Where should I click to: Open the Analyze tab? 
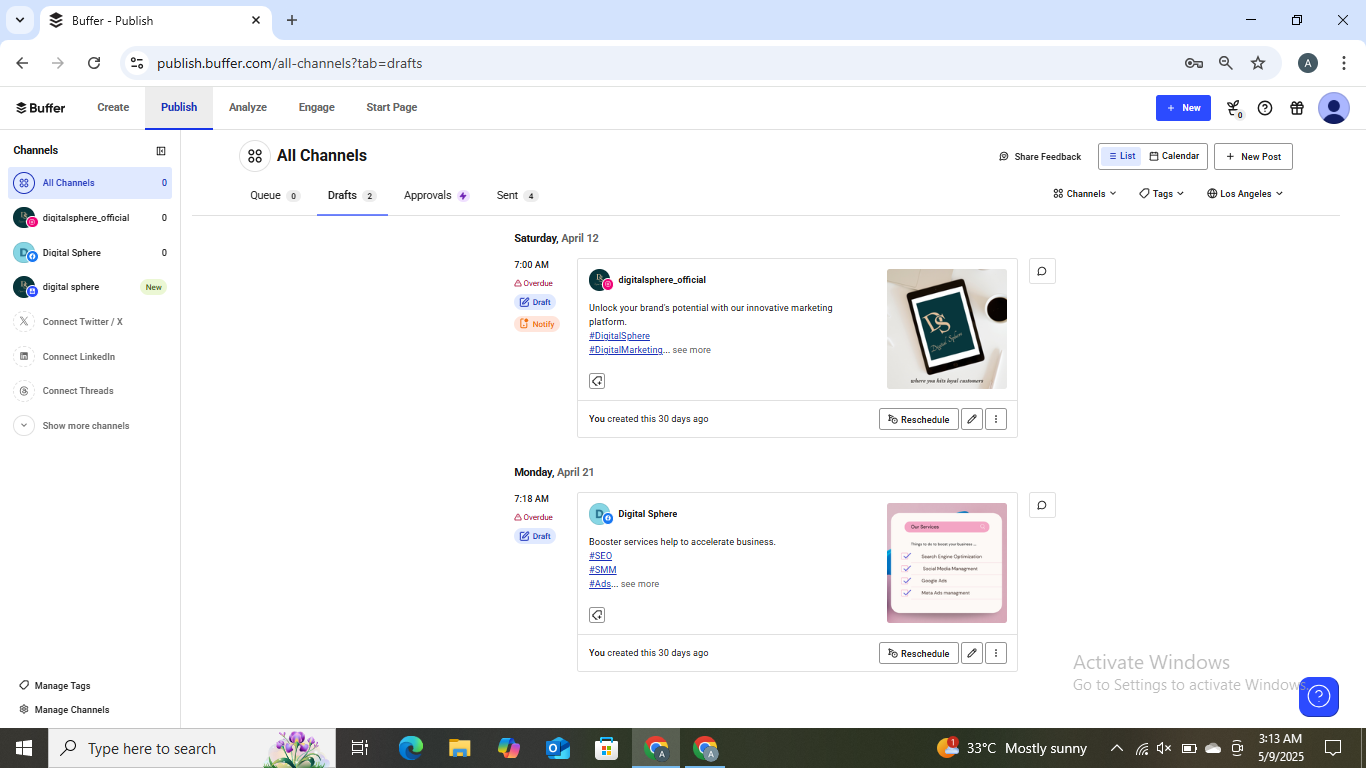tap(248, 108)
